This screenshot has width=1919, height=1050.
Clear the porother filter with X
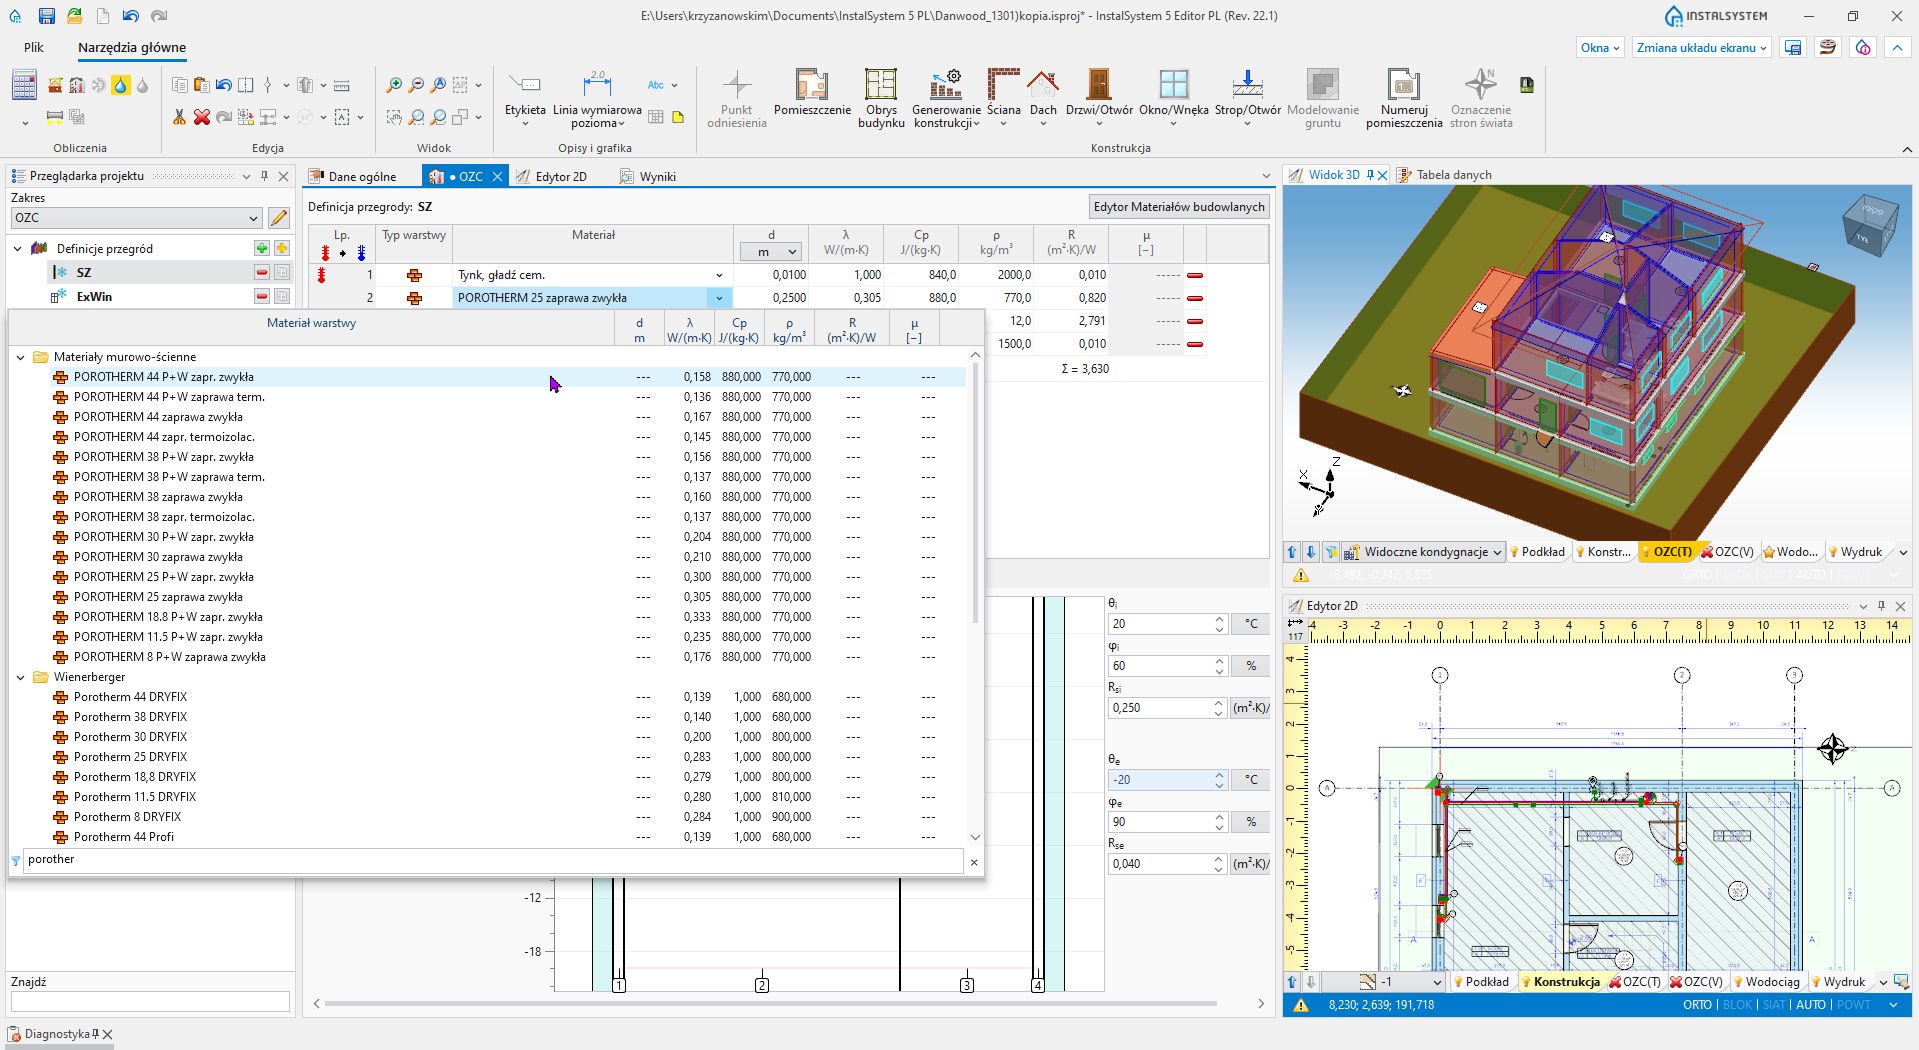point(974,862)
